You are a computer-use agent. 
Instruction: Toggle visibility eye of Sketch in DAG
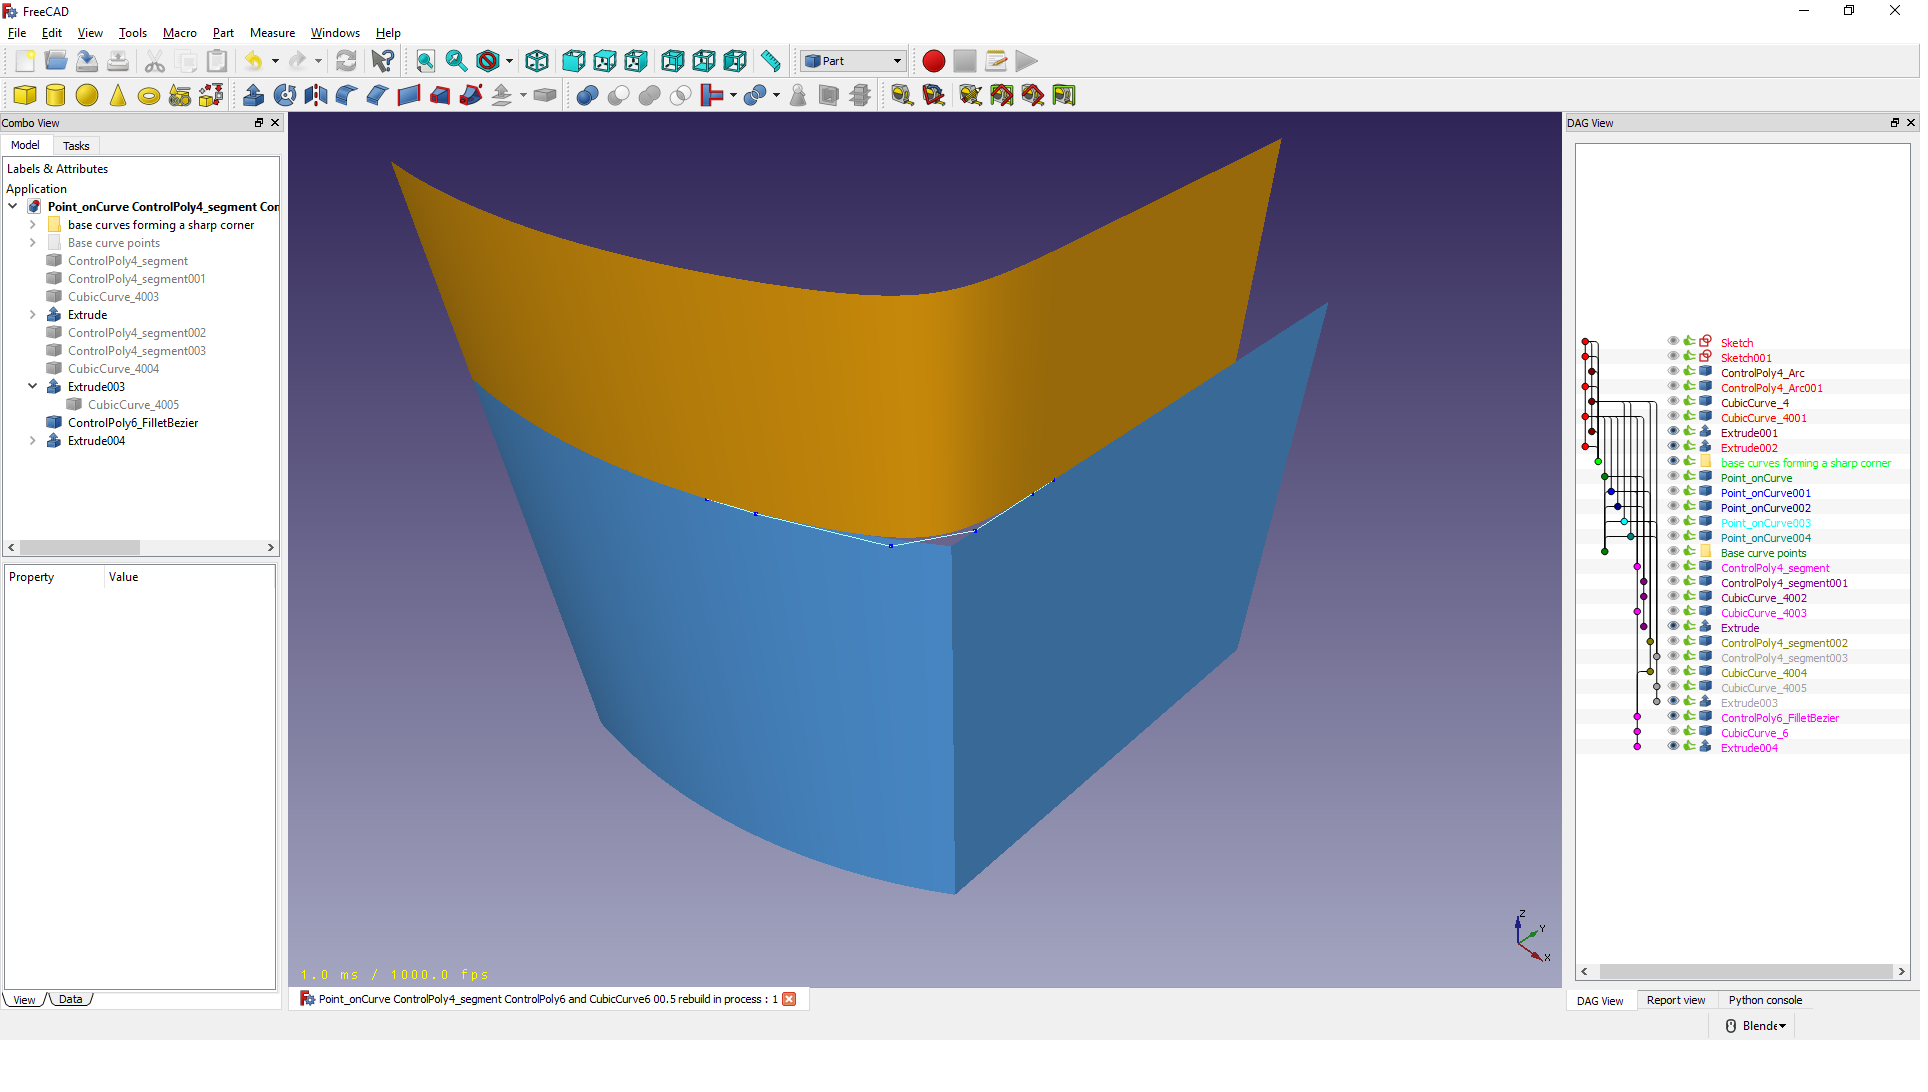(1673, 342)
